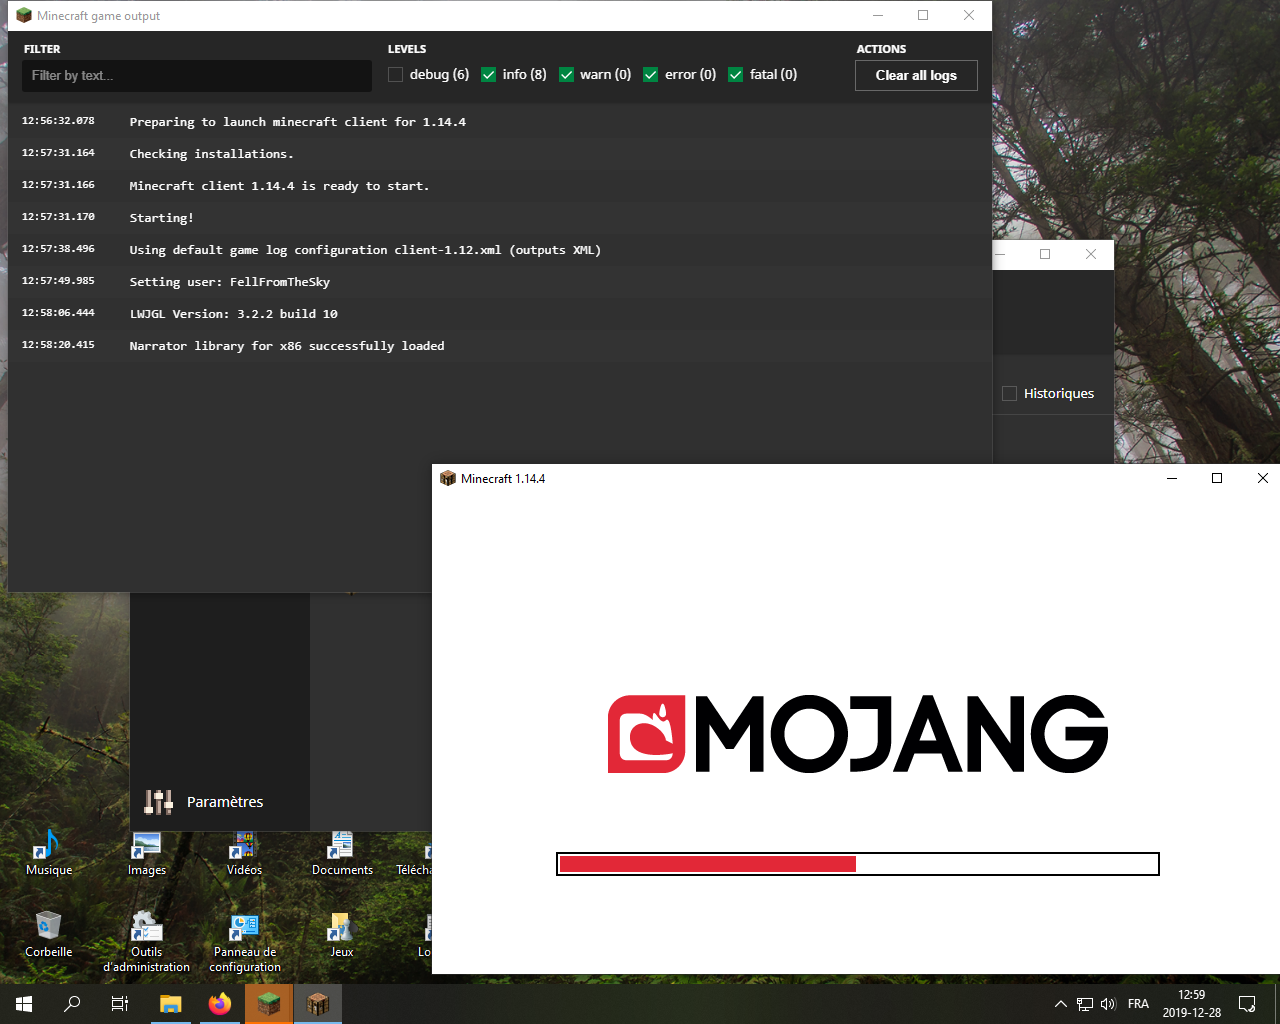Close the Minecraft 1.14.4 game window
The width and height of the screenshot is (1280, 1024).
pyautogui.click(x=1263, y=479)
